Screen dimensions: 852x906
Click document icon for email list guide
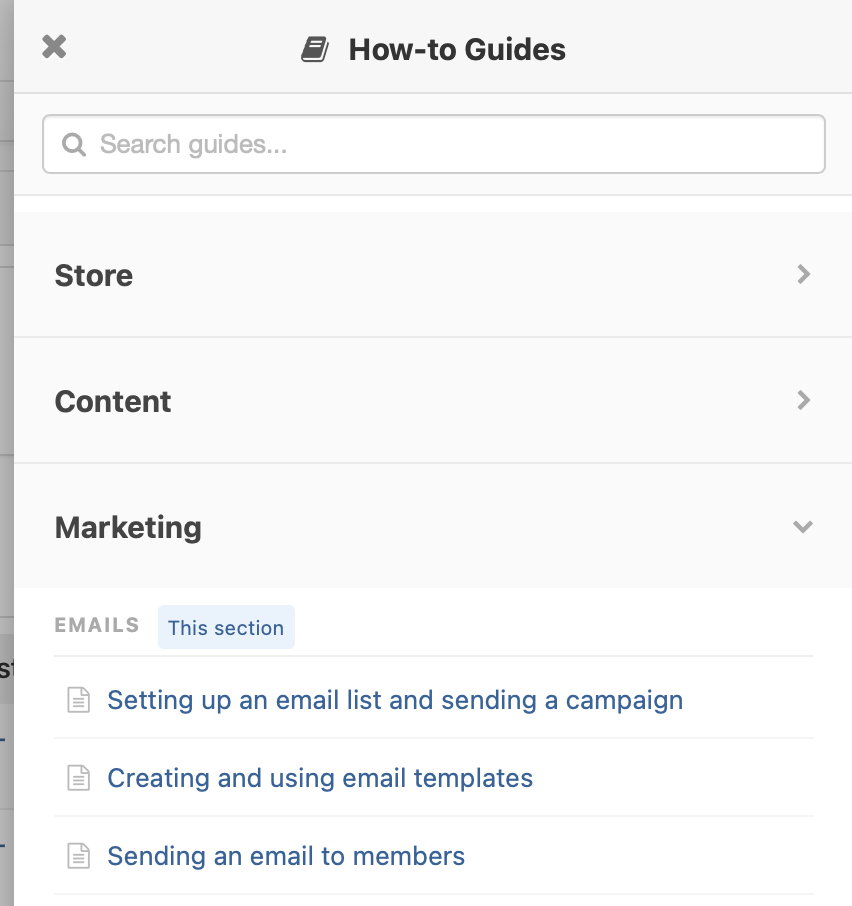(78, 700)
